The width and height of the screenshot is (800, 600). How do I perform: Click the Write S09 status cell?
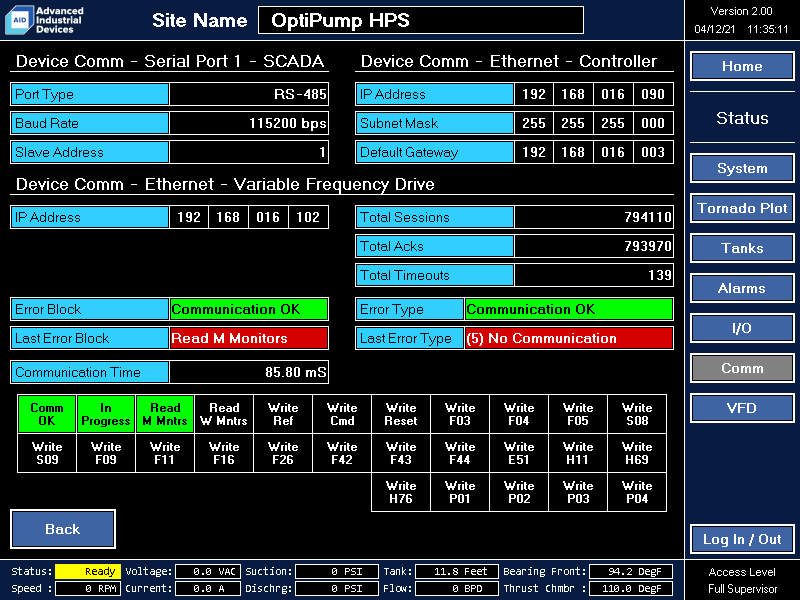pyautogui.click(x=47, y=453)
